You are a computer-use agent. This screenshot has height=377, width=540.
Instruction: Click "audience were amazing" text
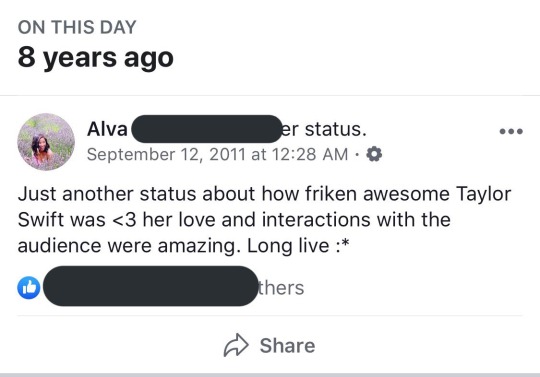[x=127, y=247]
